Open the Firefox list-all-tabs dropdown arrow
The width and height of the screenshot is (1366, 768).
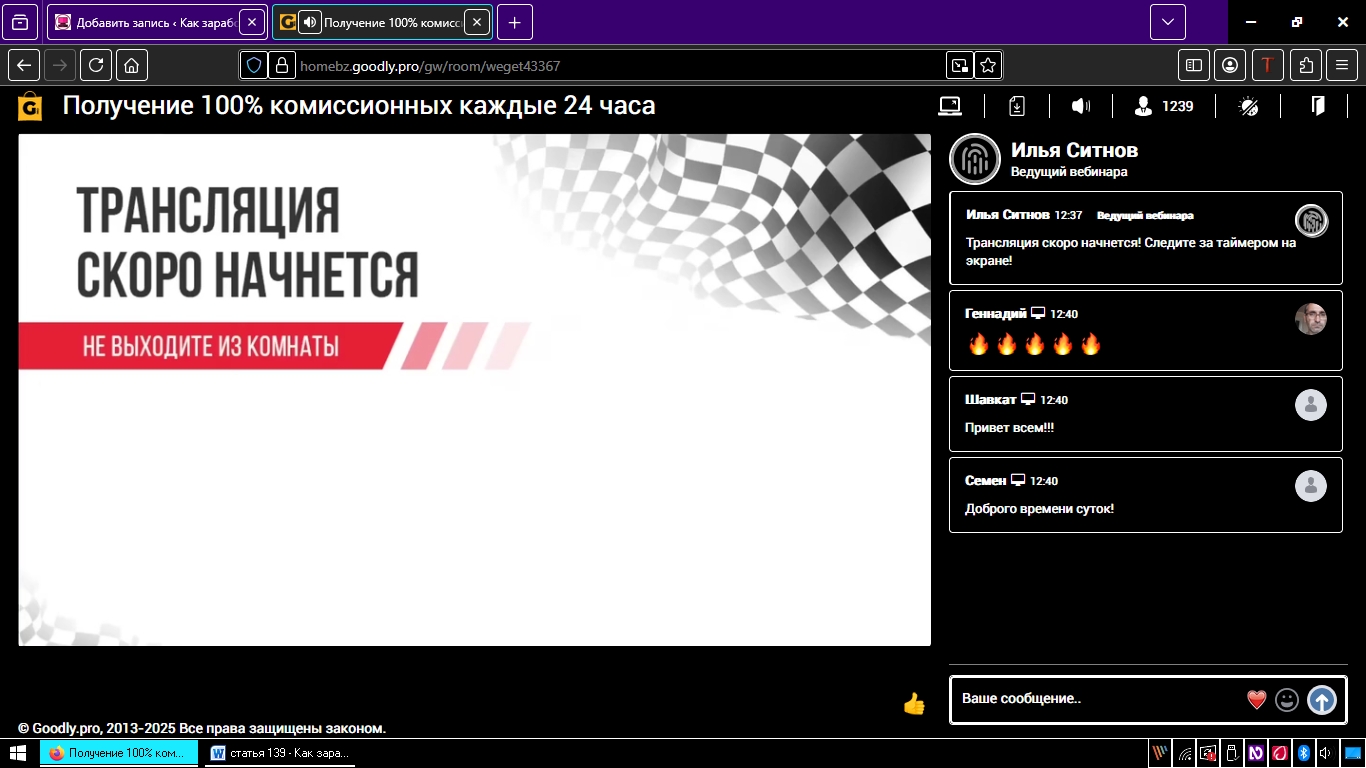pos(1167,22)
